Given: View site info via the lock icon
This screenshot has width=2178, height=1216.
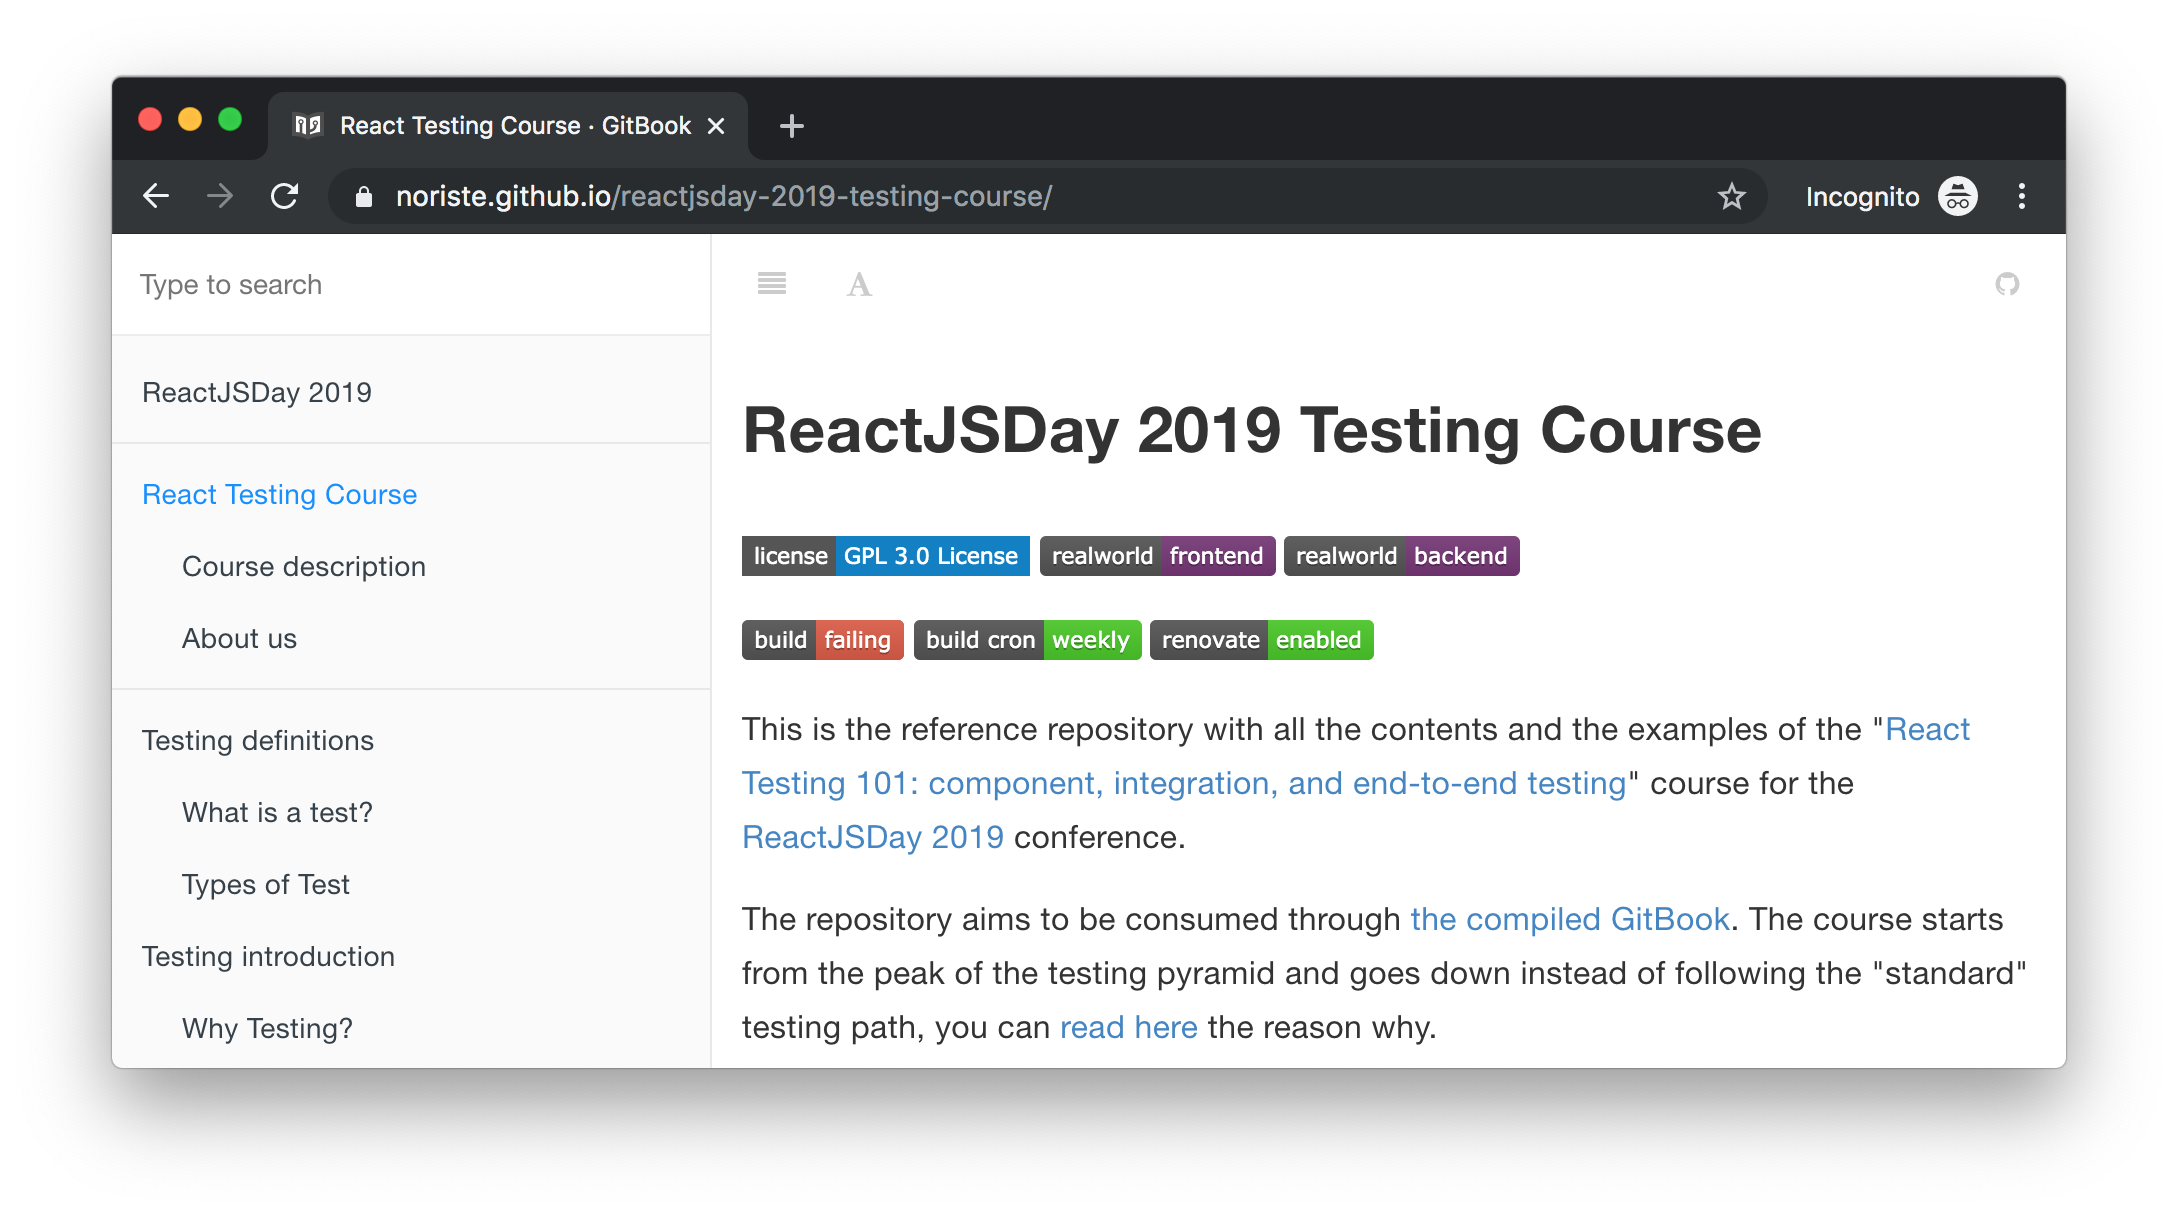Looking at the screenshot, I should [364, 197].
